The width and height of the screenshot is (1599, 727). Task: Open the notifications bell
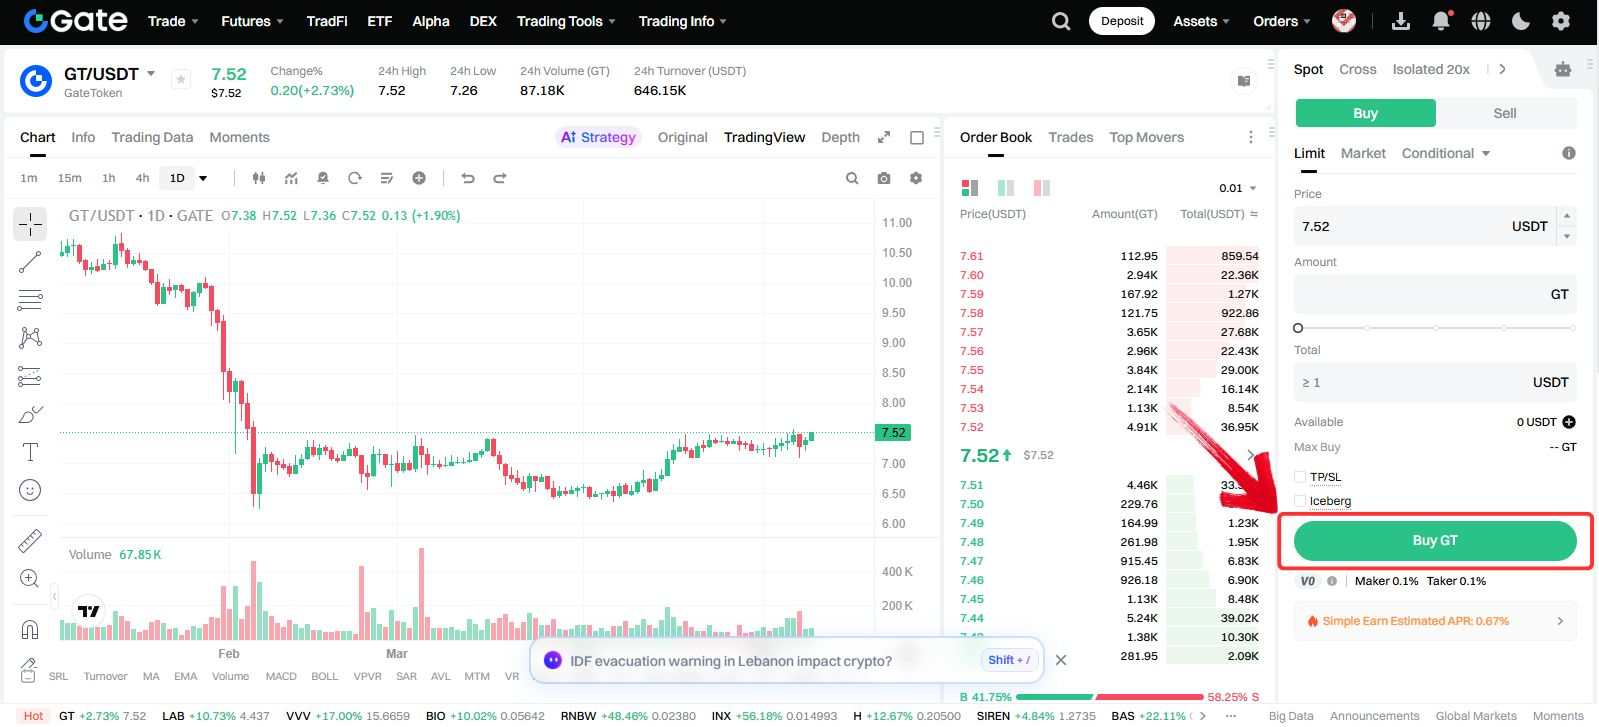tap(1441, 21)
